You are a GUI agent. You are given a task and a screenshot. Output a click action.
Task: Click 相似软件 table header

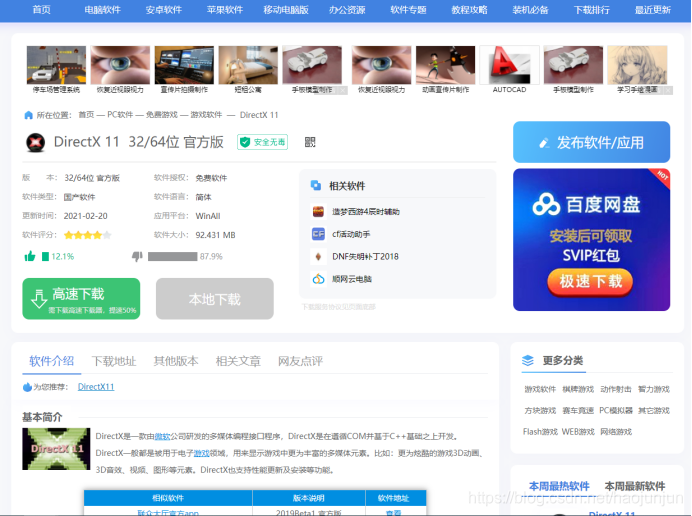168,498
